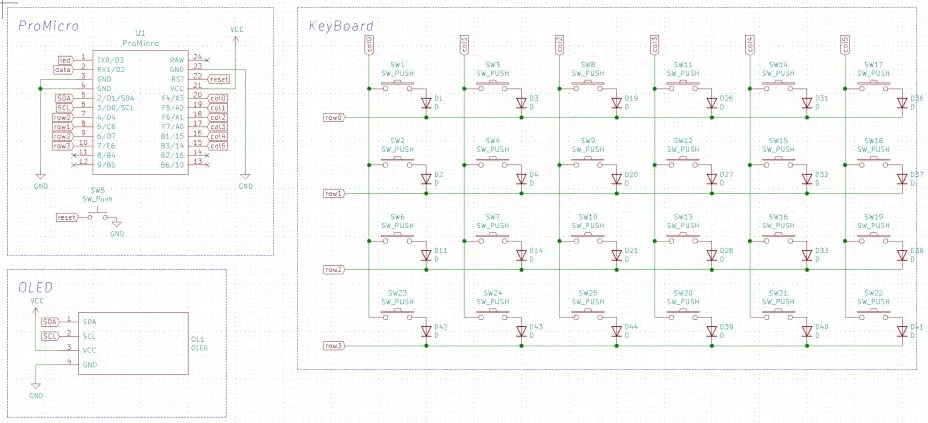The image size is (928, 423).
Task: Click the VCC power symbol above ProMicro
Action: [x=236, y=35]
